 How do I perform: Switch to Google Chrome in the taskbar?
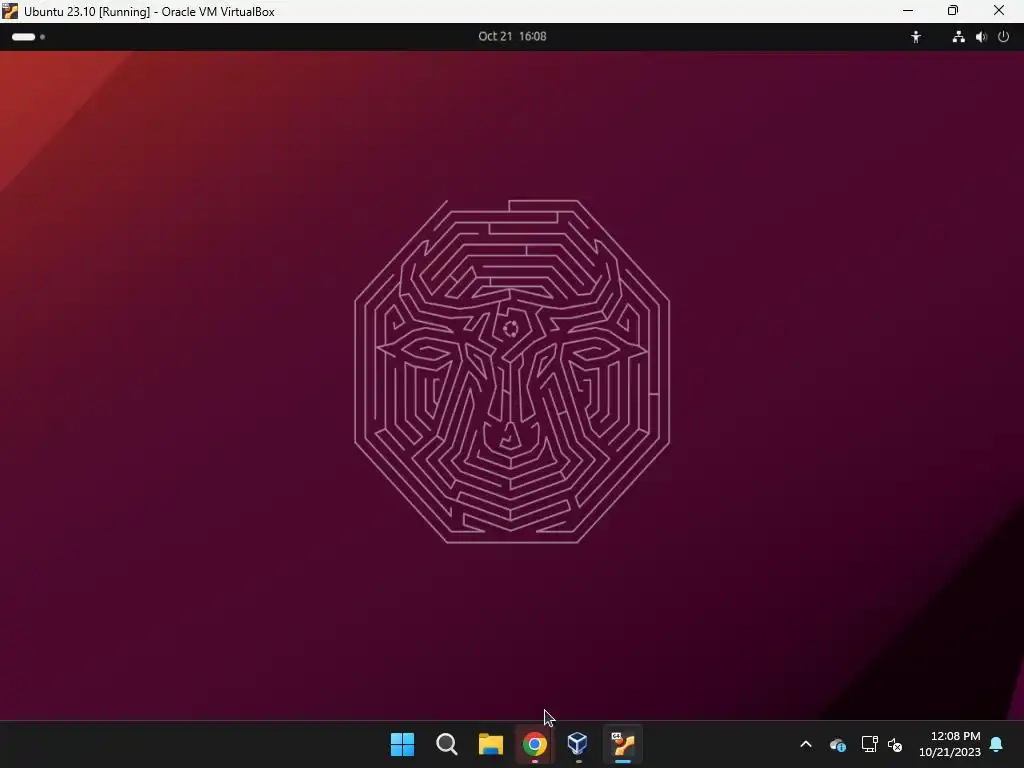pos(534,744)
